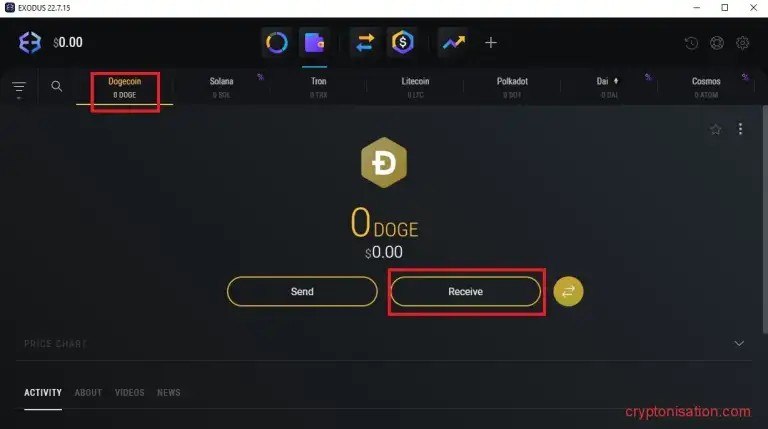768x429 pixels.
Task: Open the Wallet icon in top navigation
Action: coord(314,43)
